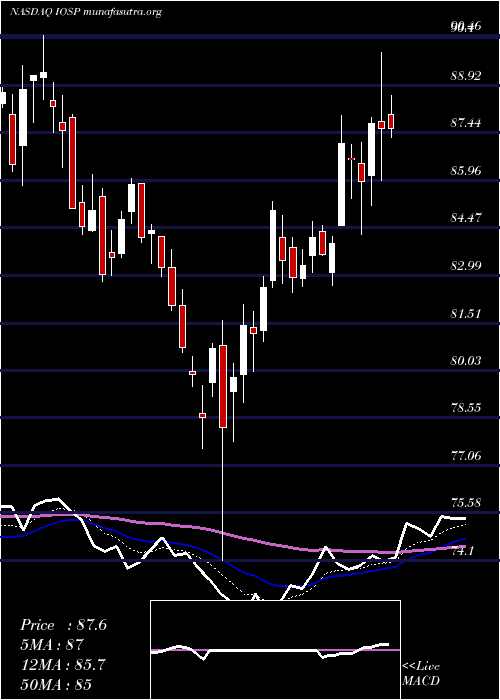Click inside the Live MACD chart panel
Image resolution: width=500 pixels, height=700 pixels.
(275, 650)
